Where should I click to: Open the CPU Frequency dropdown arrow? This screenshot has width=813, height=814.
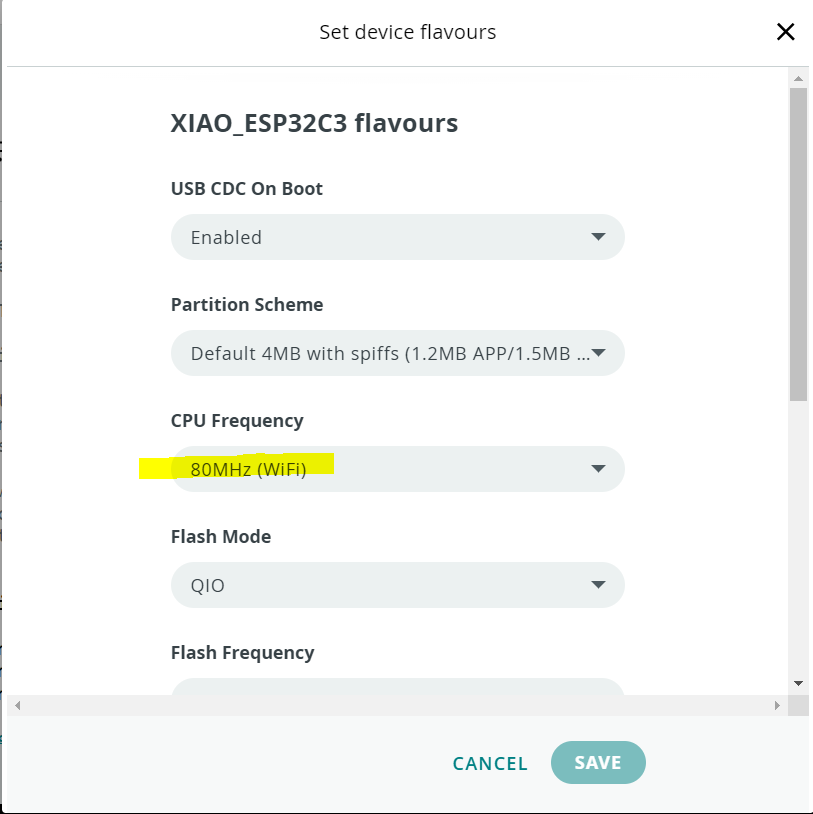click(598, 469)
